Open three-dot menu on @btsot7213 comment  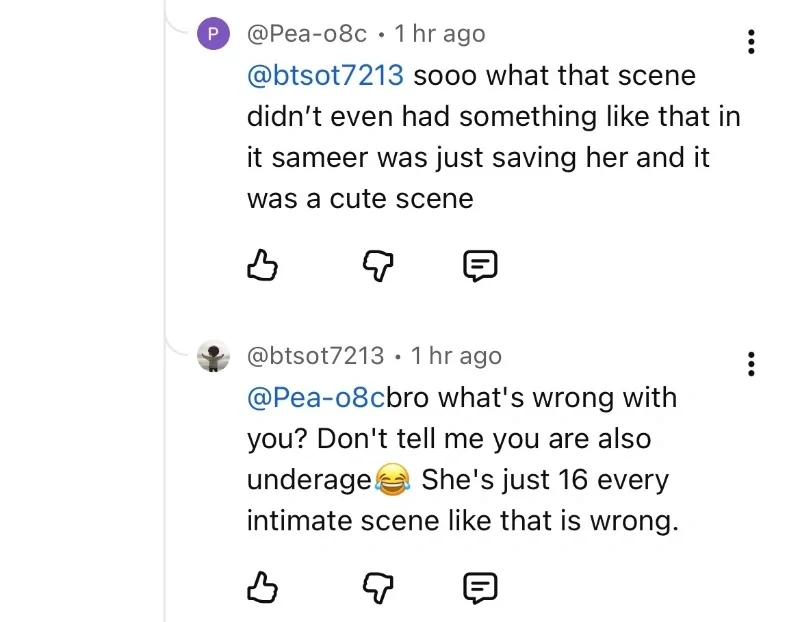tap(751, 363)
